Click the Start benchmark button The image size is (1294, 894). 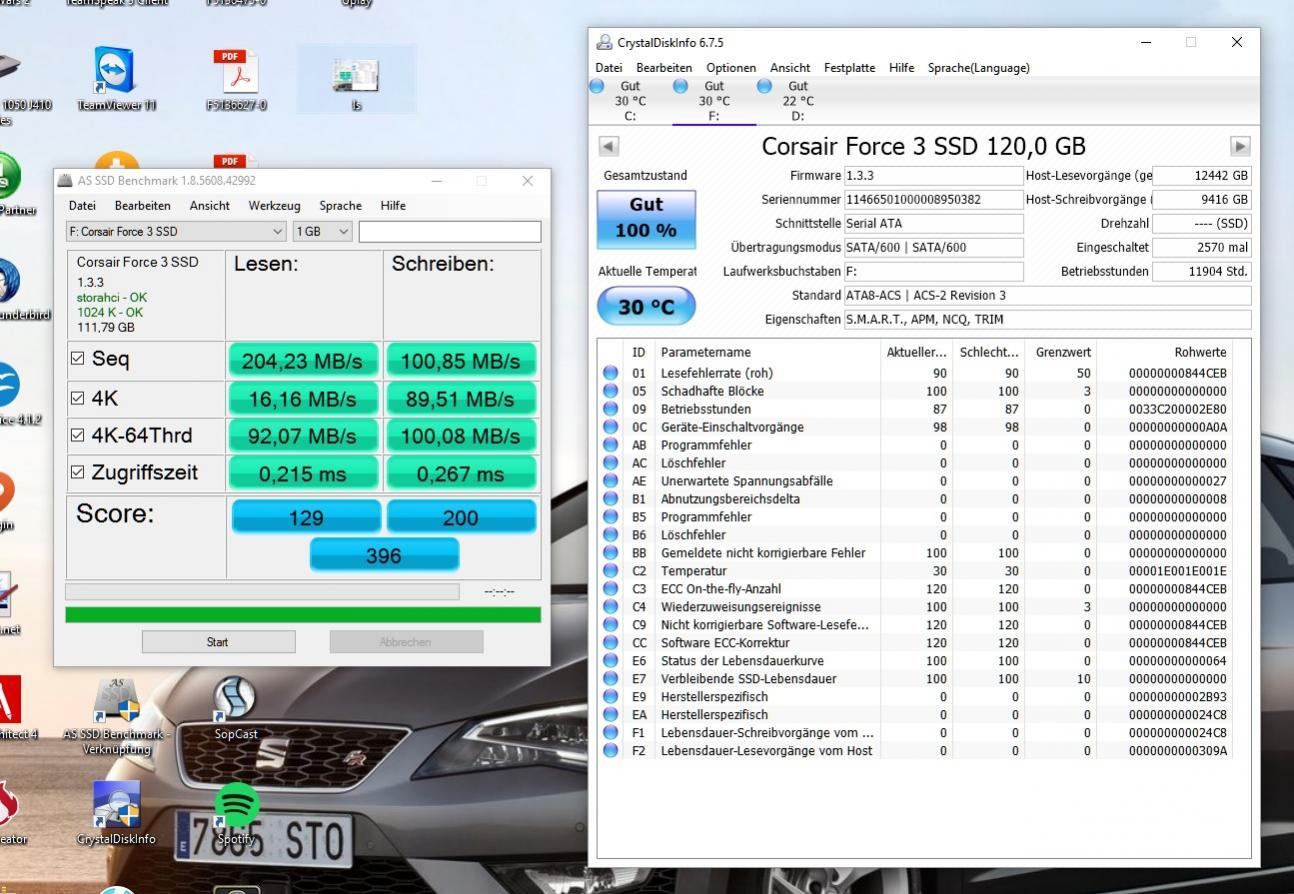(218, 642)
